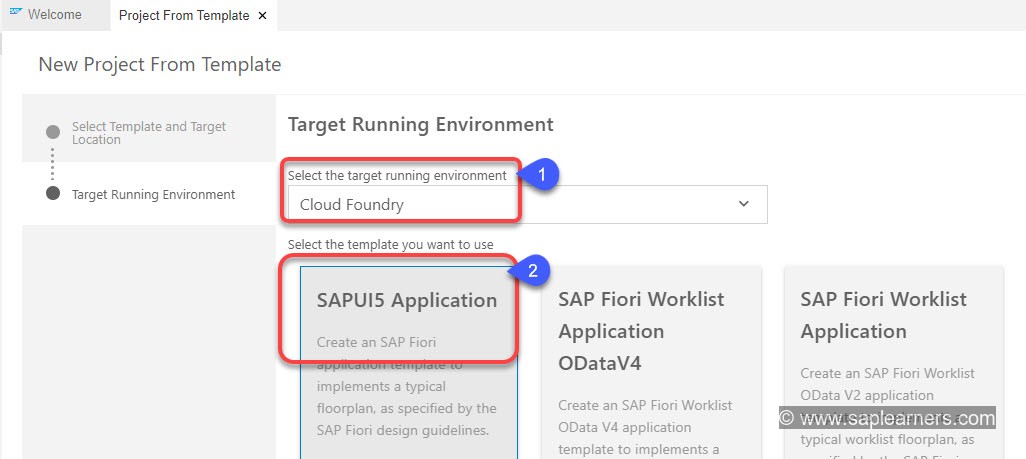
Task: Click the dropdown chevron arrow of Cloud Foundry
Action: click(743, 204)
